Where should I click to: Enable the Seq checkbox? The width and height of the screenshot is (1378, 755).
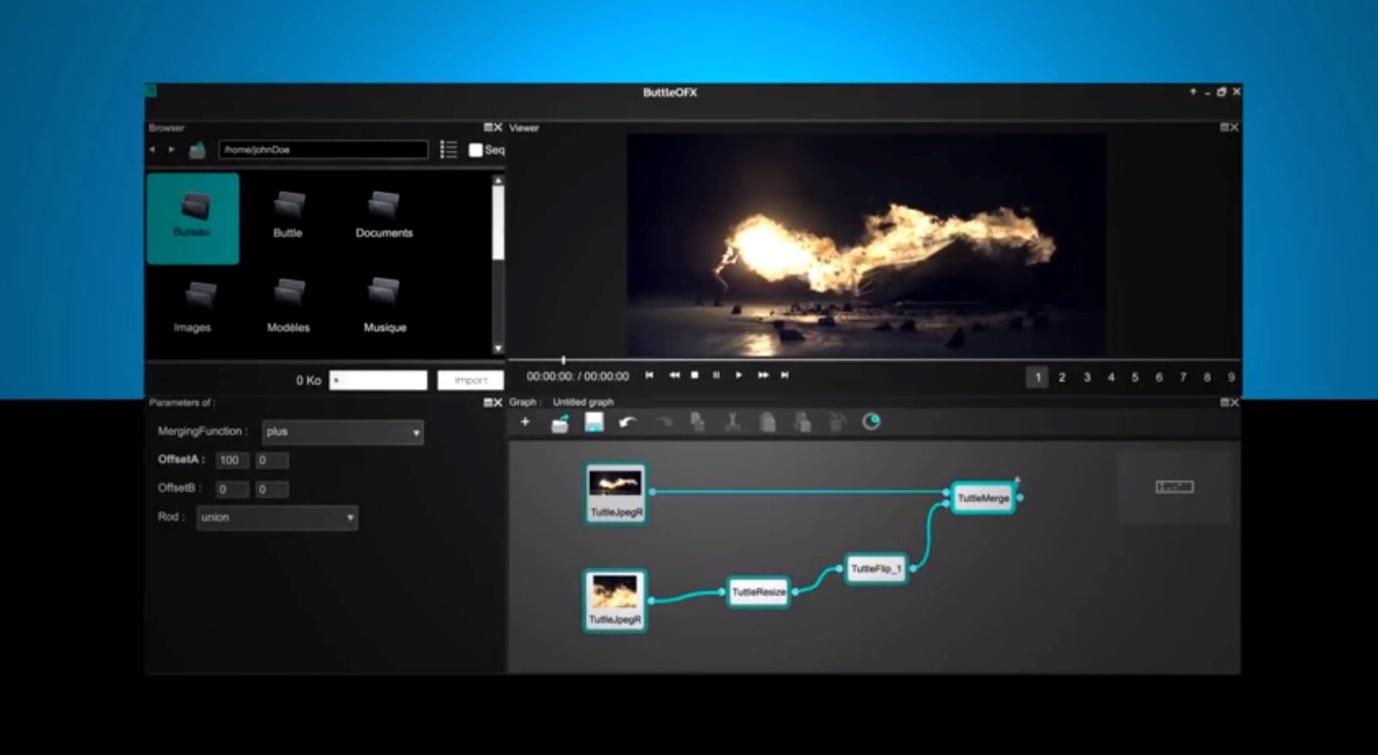[476, 150]
